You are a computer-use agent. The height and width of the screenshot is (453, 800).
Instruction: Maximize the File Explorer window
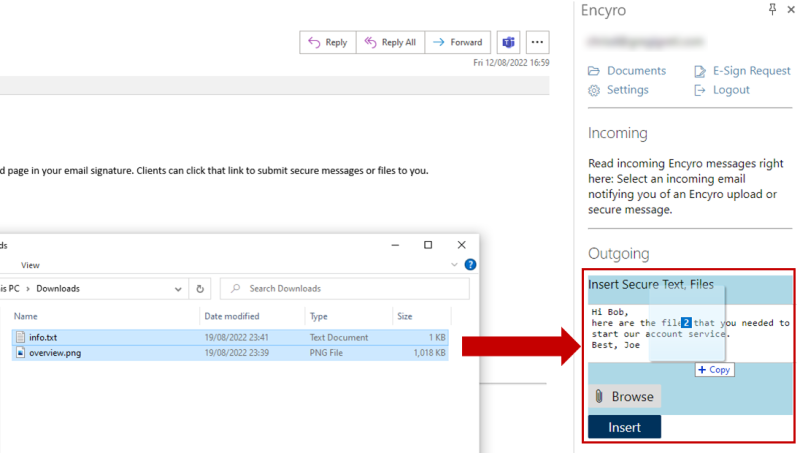point(428,245)
